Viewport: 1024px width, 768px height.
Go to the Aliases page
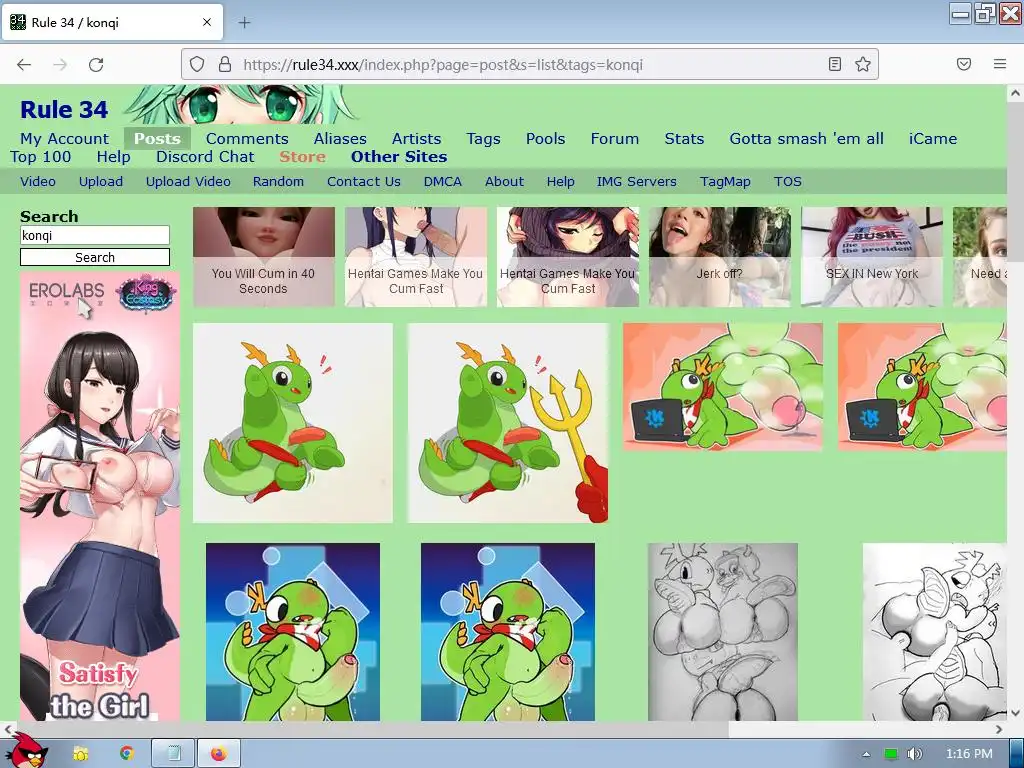pos(340,138)
